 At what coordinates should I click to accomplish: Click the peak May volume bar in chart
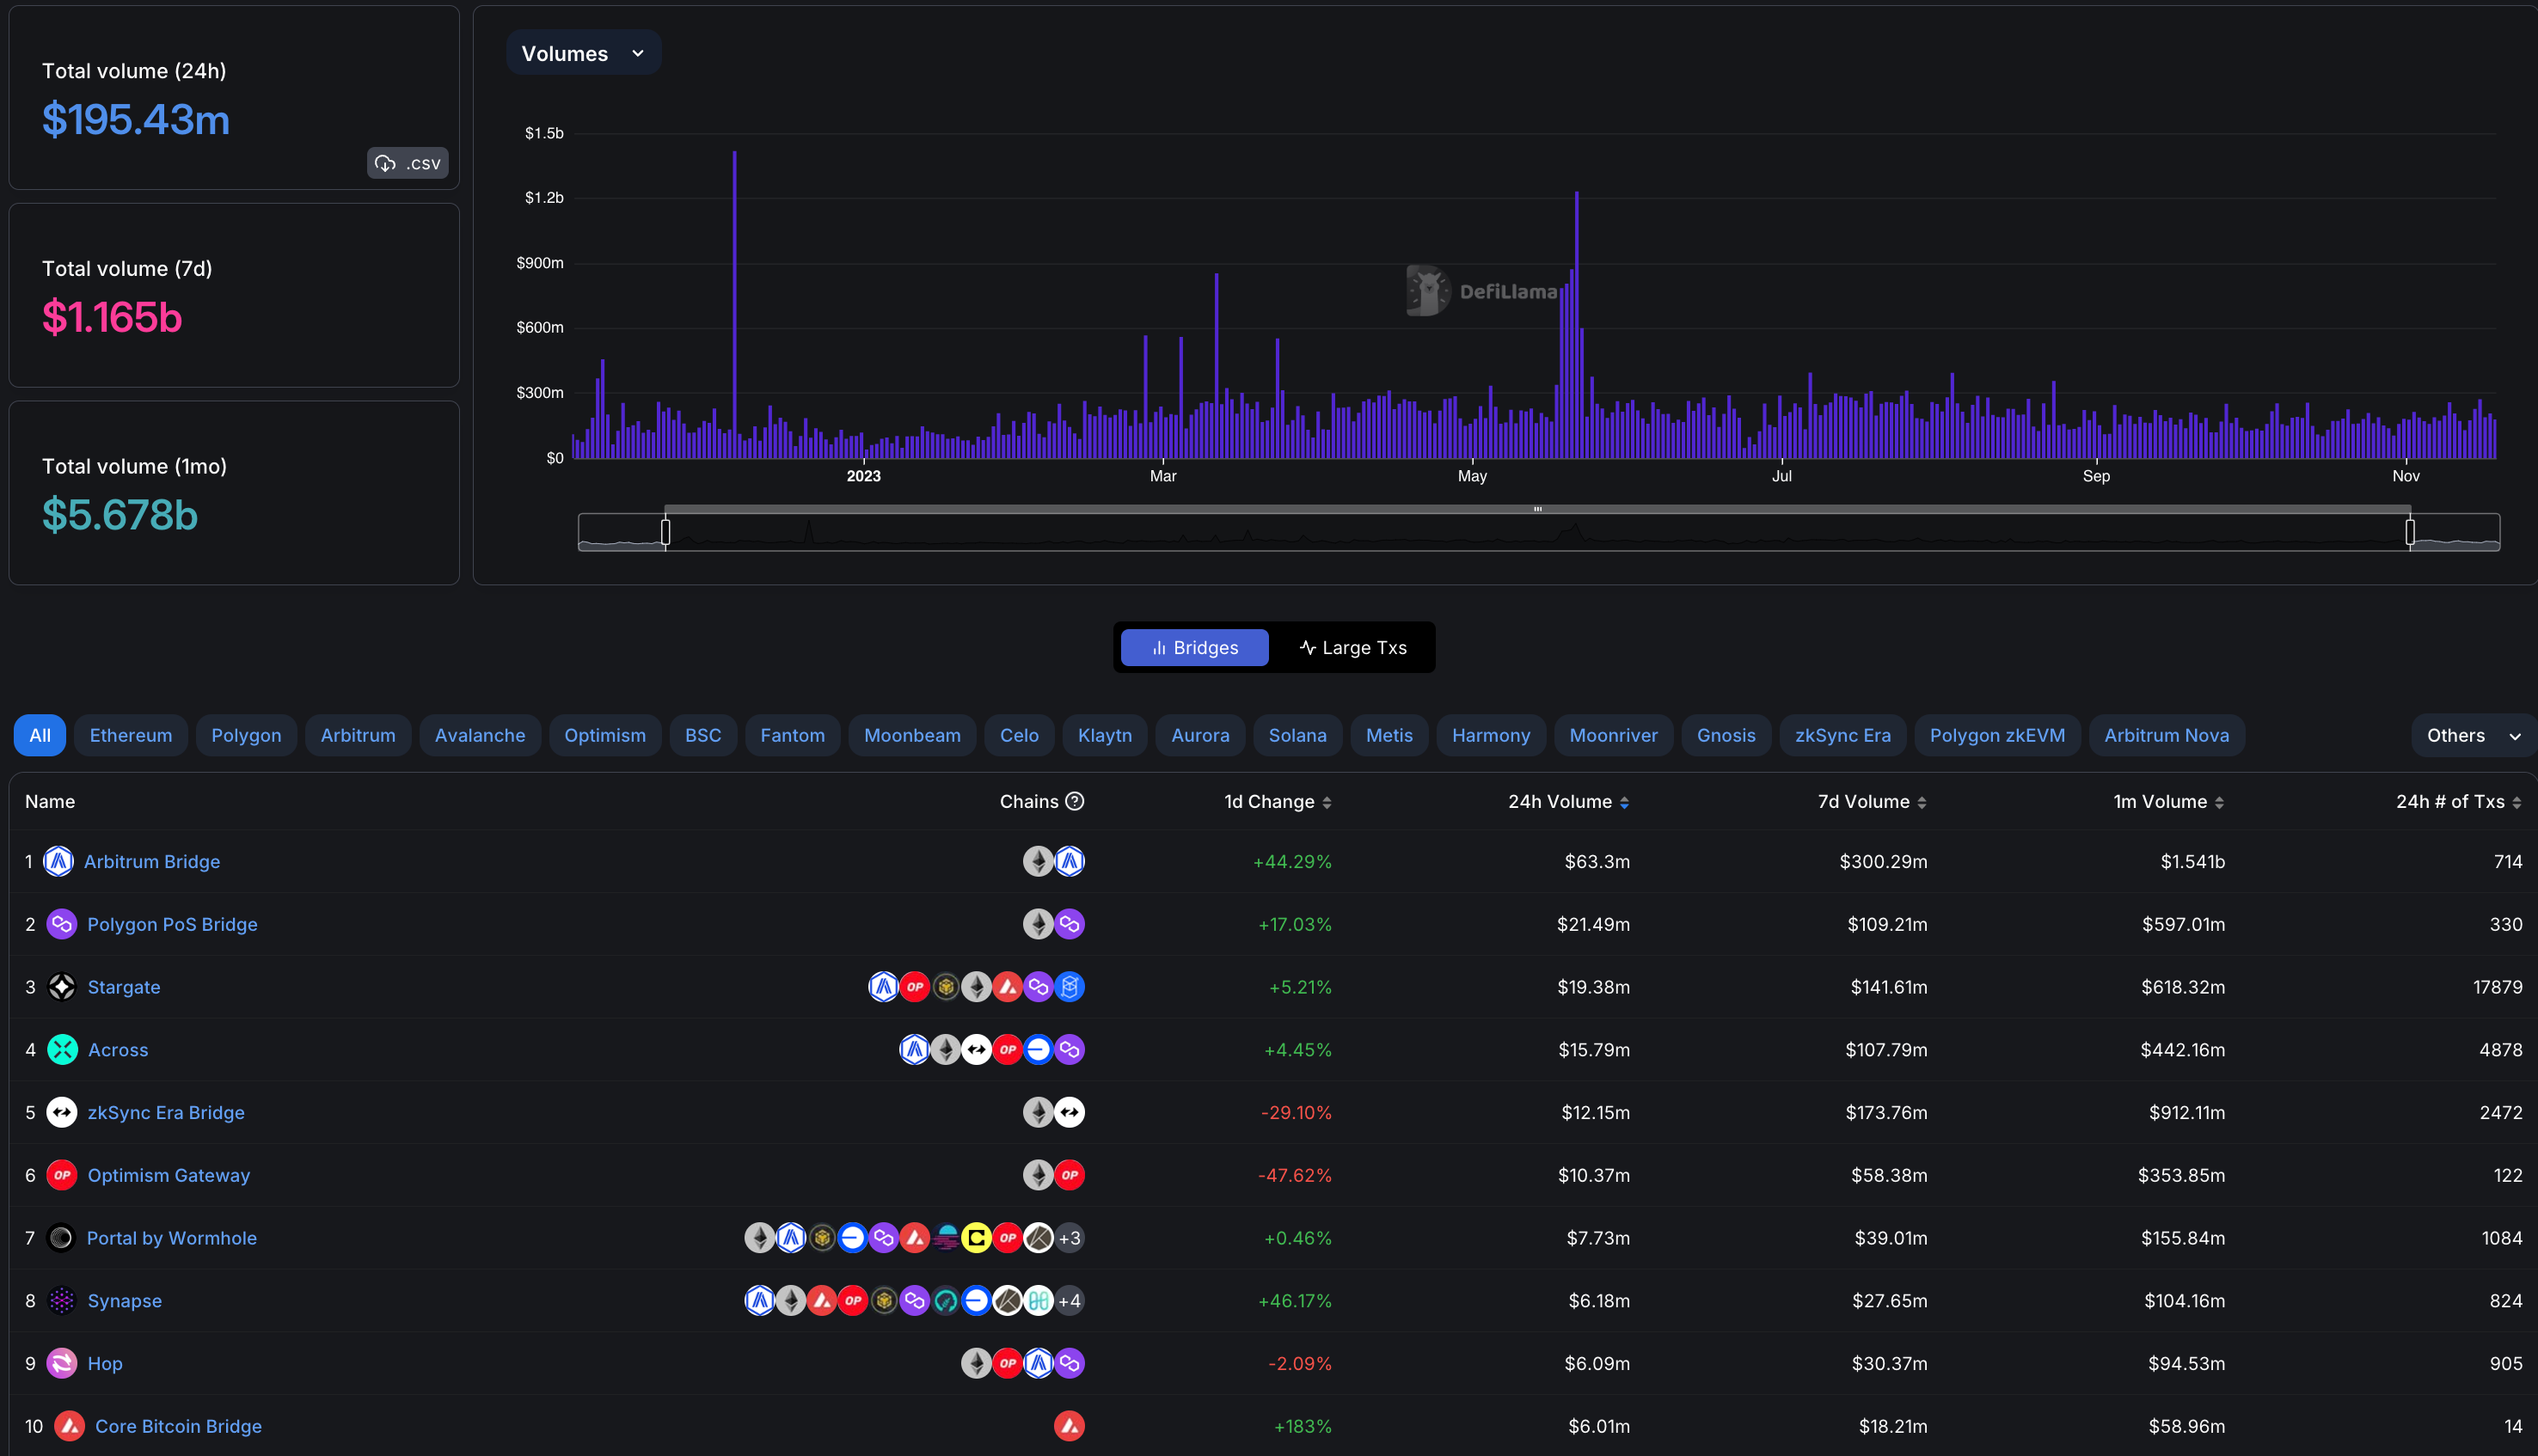pyautogui.click(x=1577, y=324)
